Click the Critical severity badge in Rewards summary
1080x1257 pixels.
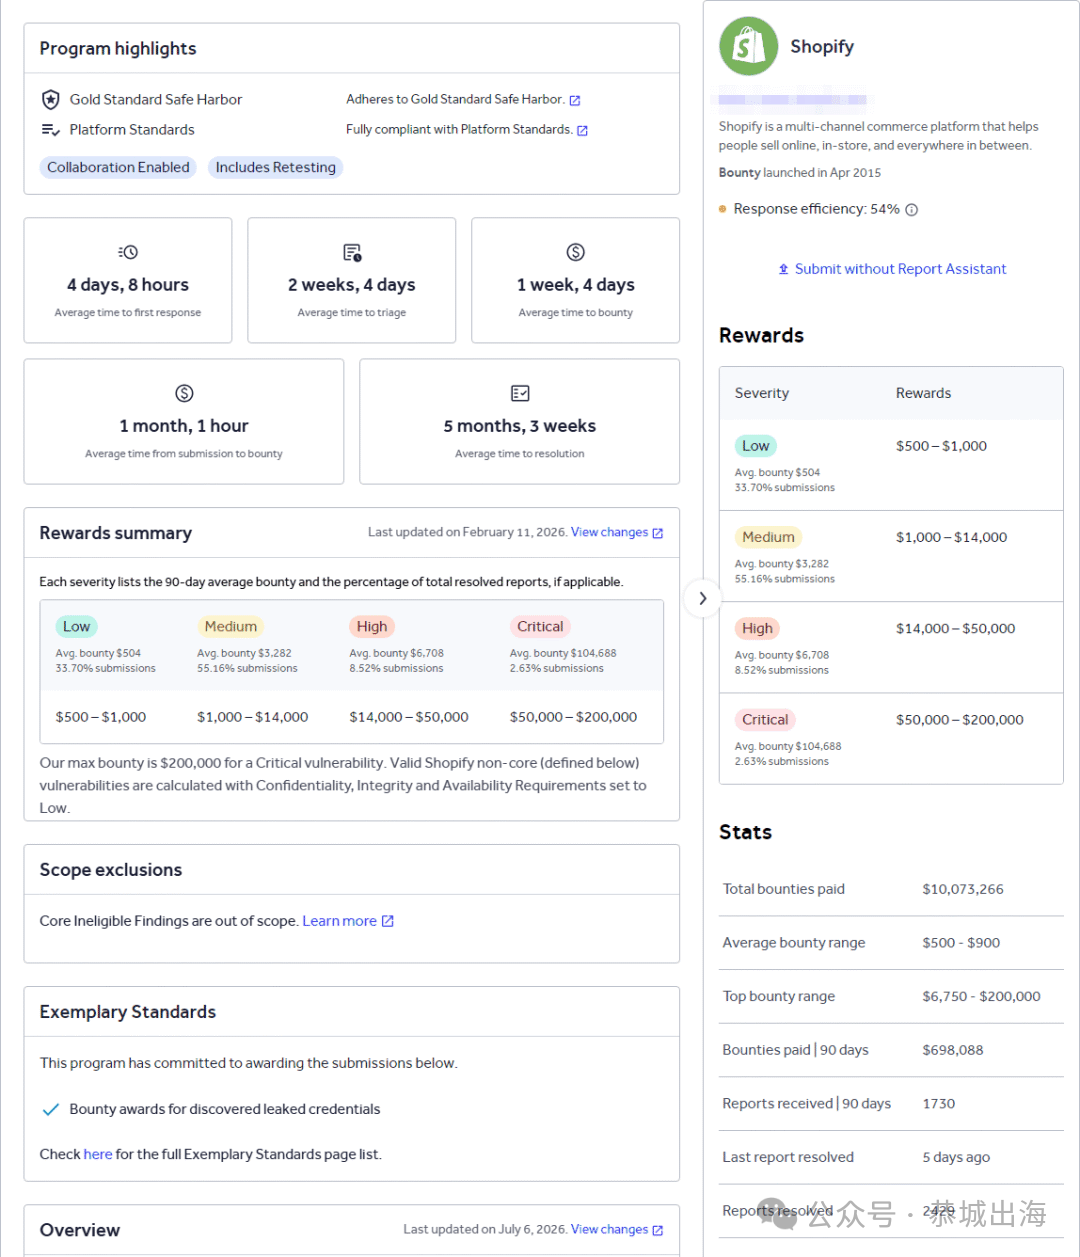540,626
